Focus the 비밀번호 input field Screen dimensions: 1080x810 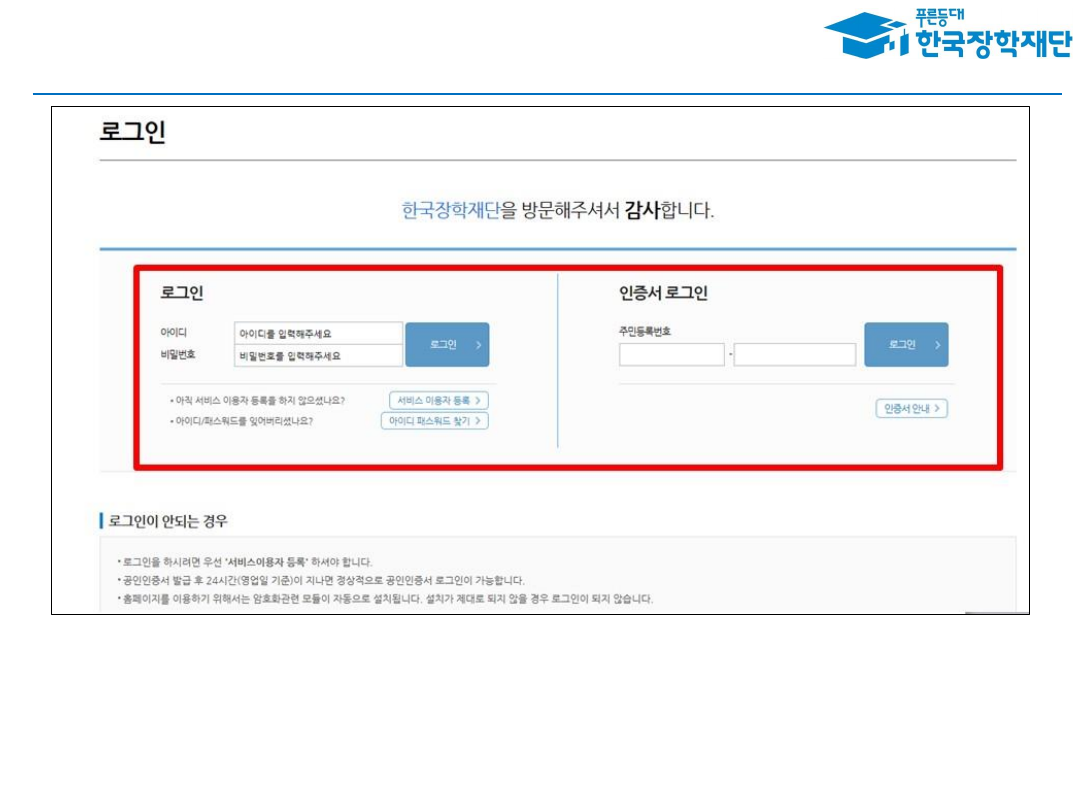pyautogui.click(x=318, y=355)
